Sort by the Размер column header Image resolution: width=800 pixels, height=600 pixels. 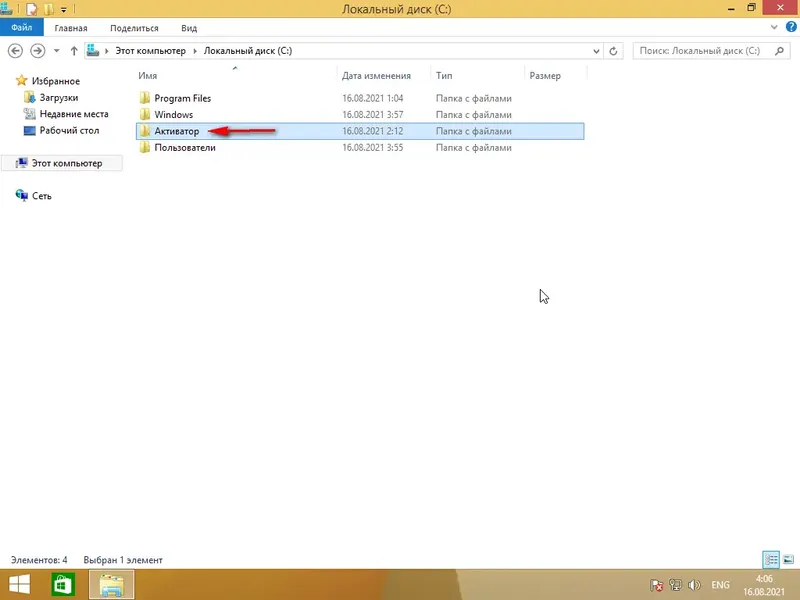[x=545, y=76]
